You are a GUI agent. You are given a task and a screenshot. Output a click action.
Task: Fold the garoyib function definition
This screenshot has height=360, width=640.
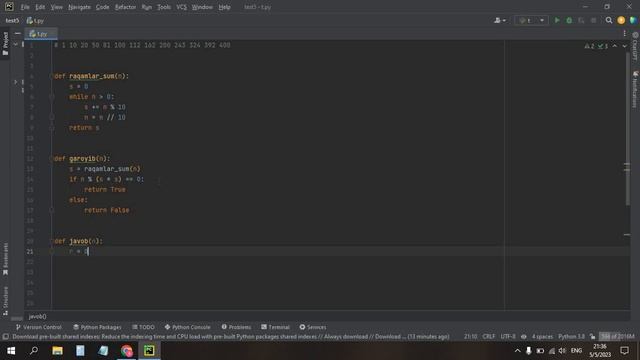(52, 159)
